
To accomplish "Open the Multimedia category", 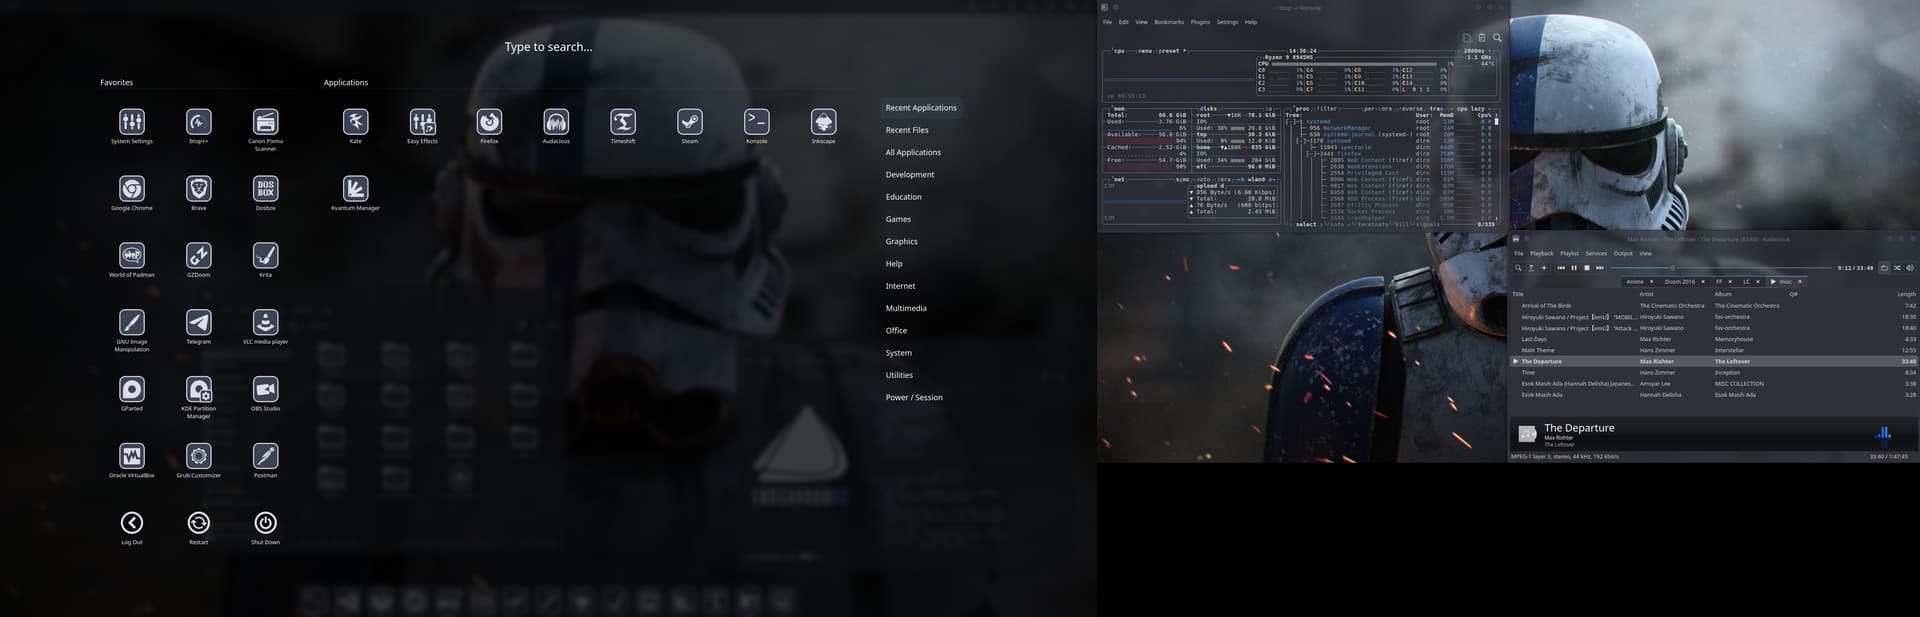I will [x=906, y=308].
